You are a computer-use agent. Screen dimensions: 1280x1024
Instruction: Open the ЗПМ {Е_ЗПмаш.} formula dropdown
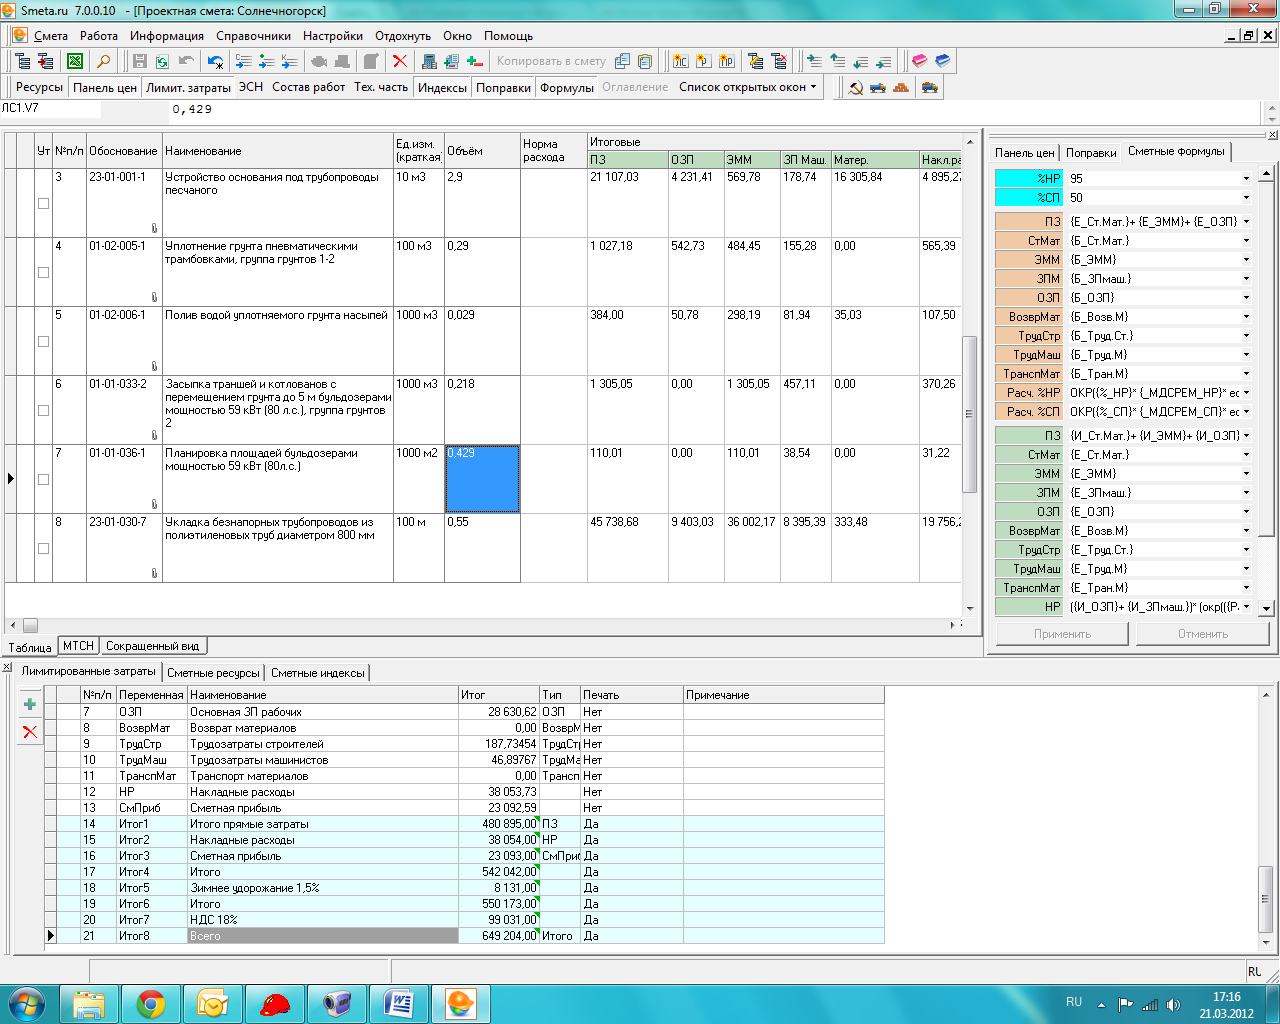click(1246, 493)
